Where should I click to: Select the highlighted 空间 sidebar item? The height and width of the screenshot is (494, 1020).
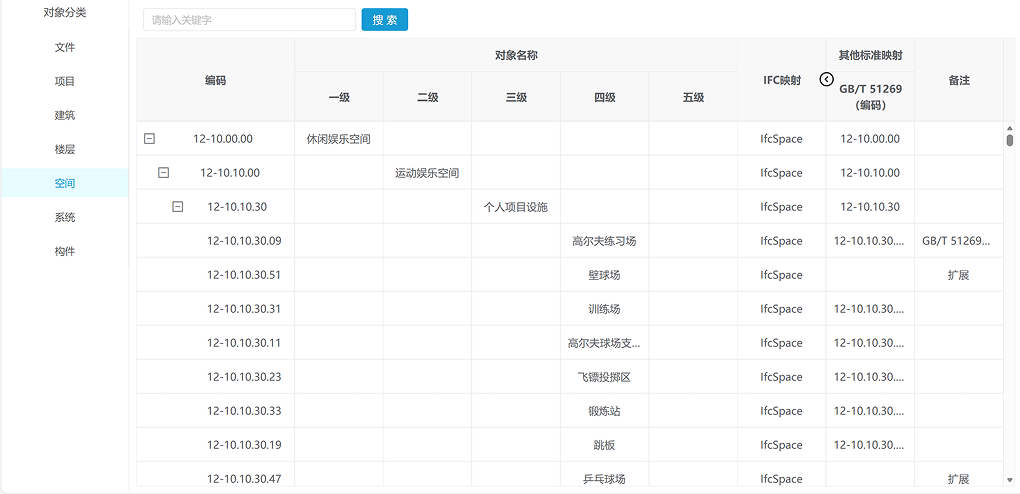click(65, 183)
